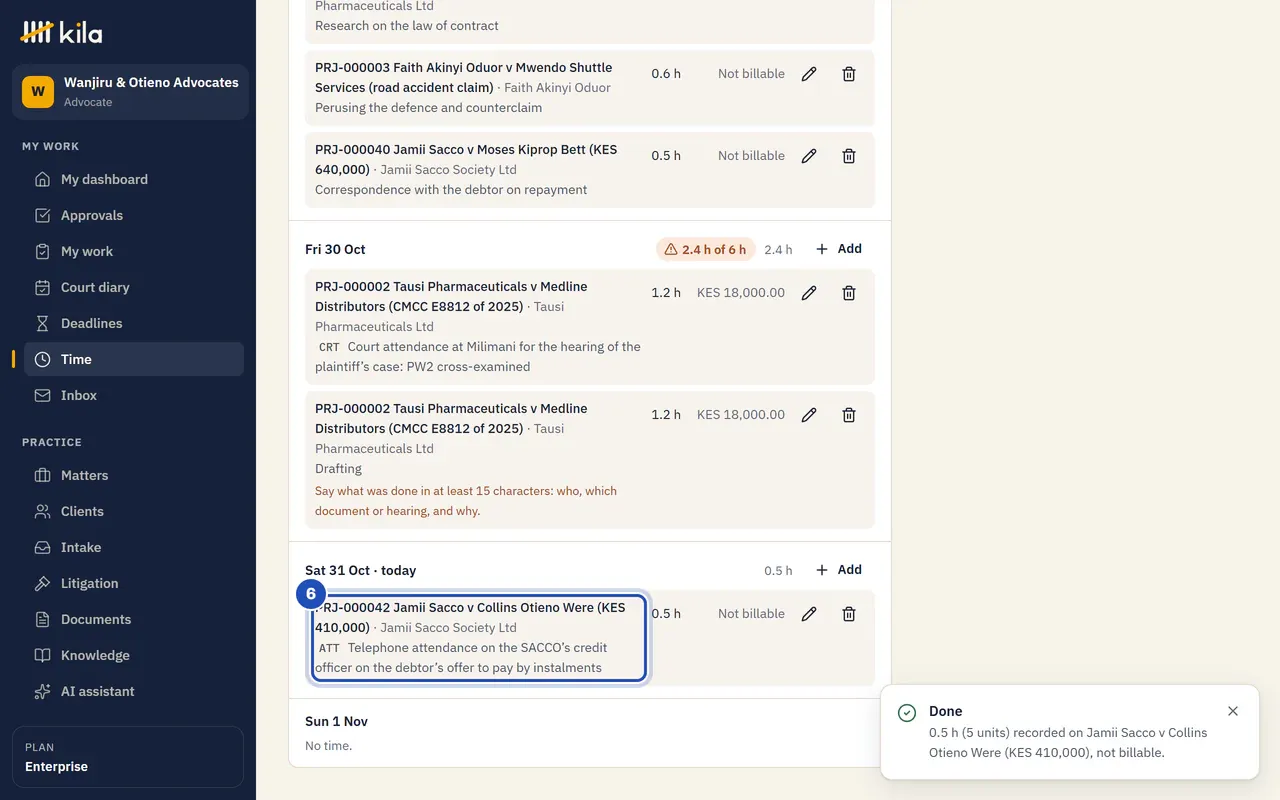Screen dimensions: 1280x800
Task: Click the KES 18,000.00 amount on Drafting entry
Action: click(741, 415)
